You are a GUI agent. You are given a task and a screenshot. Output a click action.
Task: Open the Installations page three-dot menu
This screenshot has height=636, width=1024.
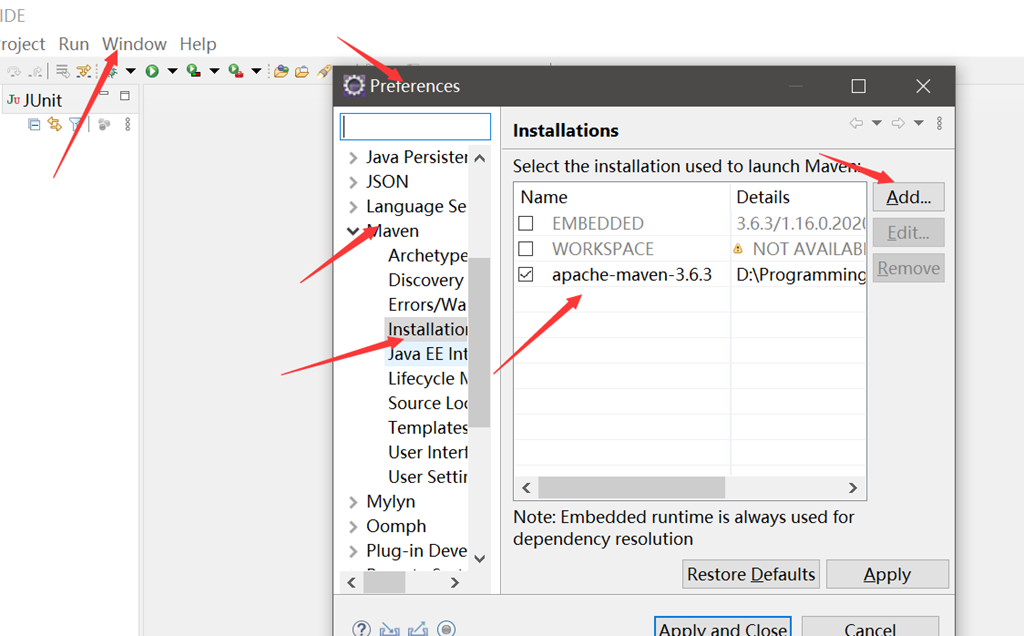point(939,123)
